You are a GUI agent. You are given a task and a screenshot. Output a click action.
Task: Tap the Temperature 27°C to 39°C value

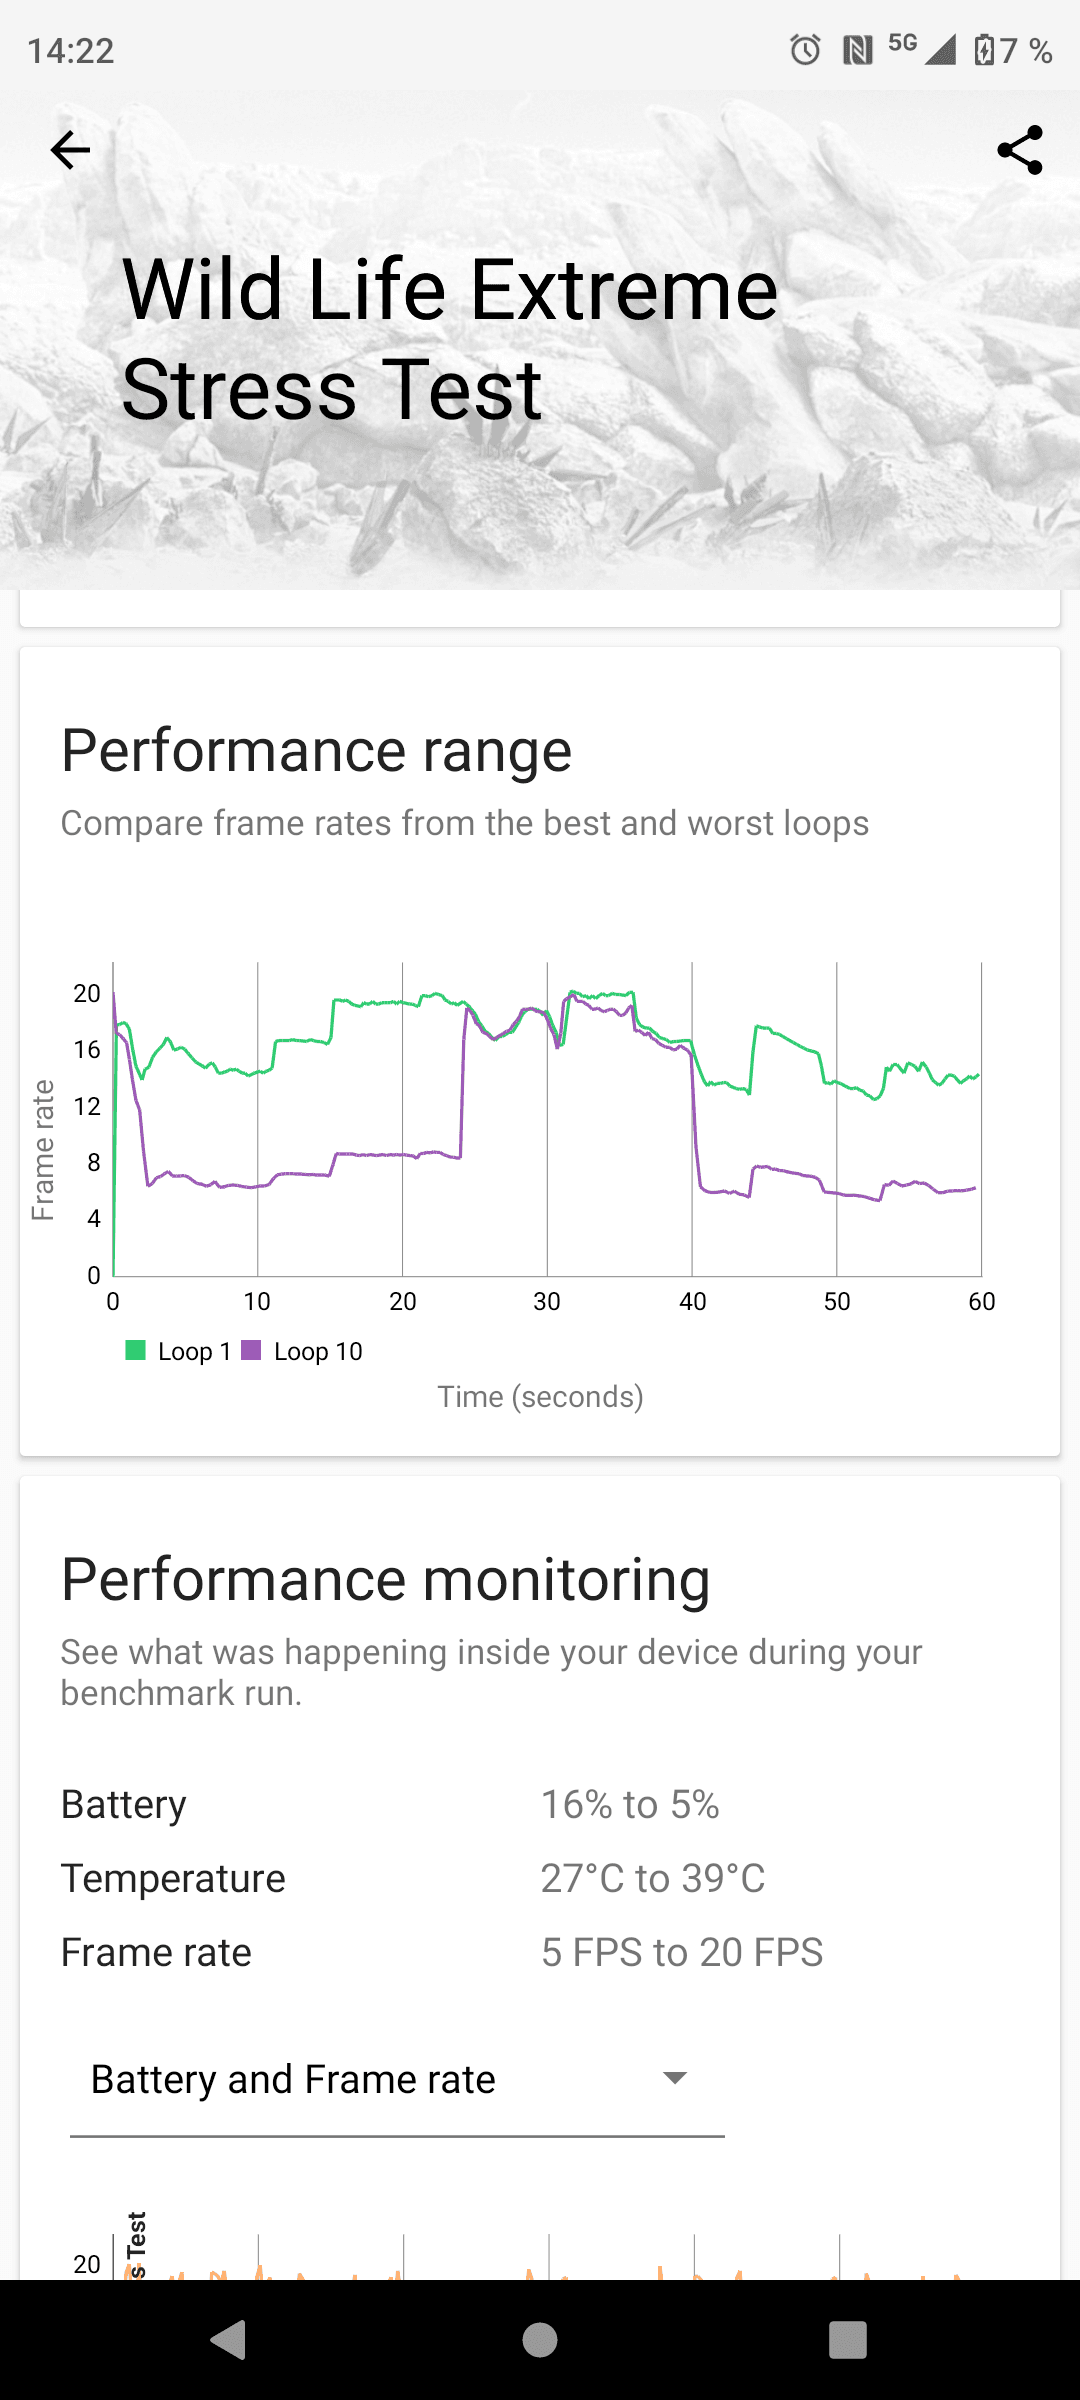(x=652, y=1878)
